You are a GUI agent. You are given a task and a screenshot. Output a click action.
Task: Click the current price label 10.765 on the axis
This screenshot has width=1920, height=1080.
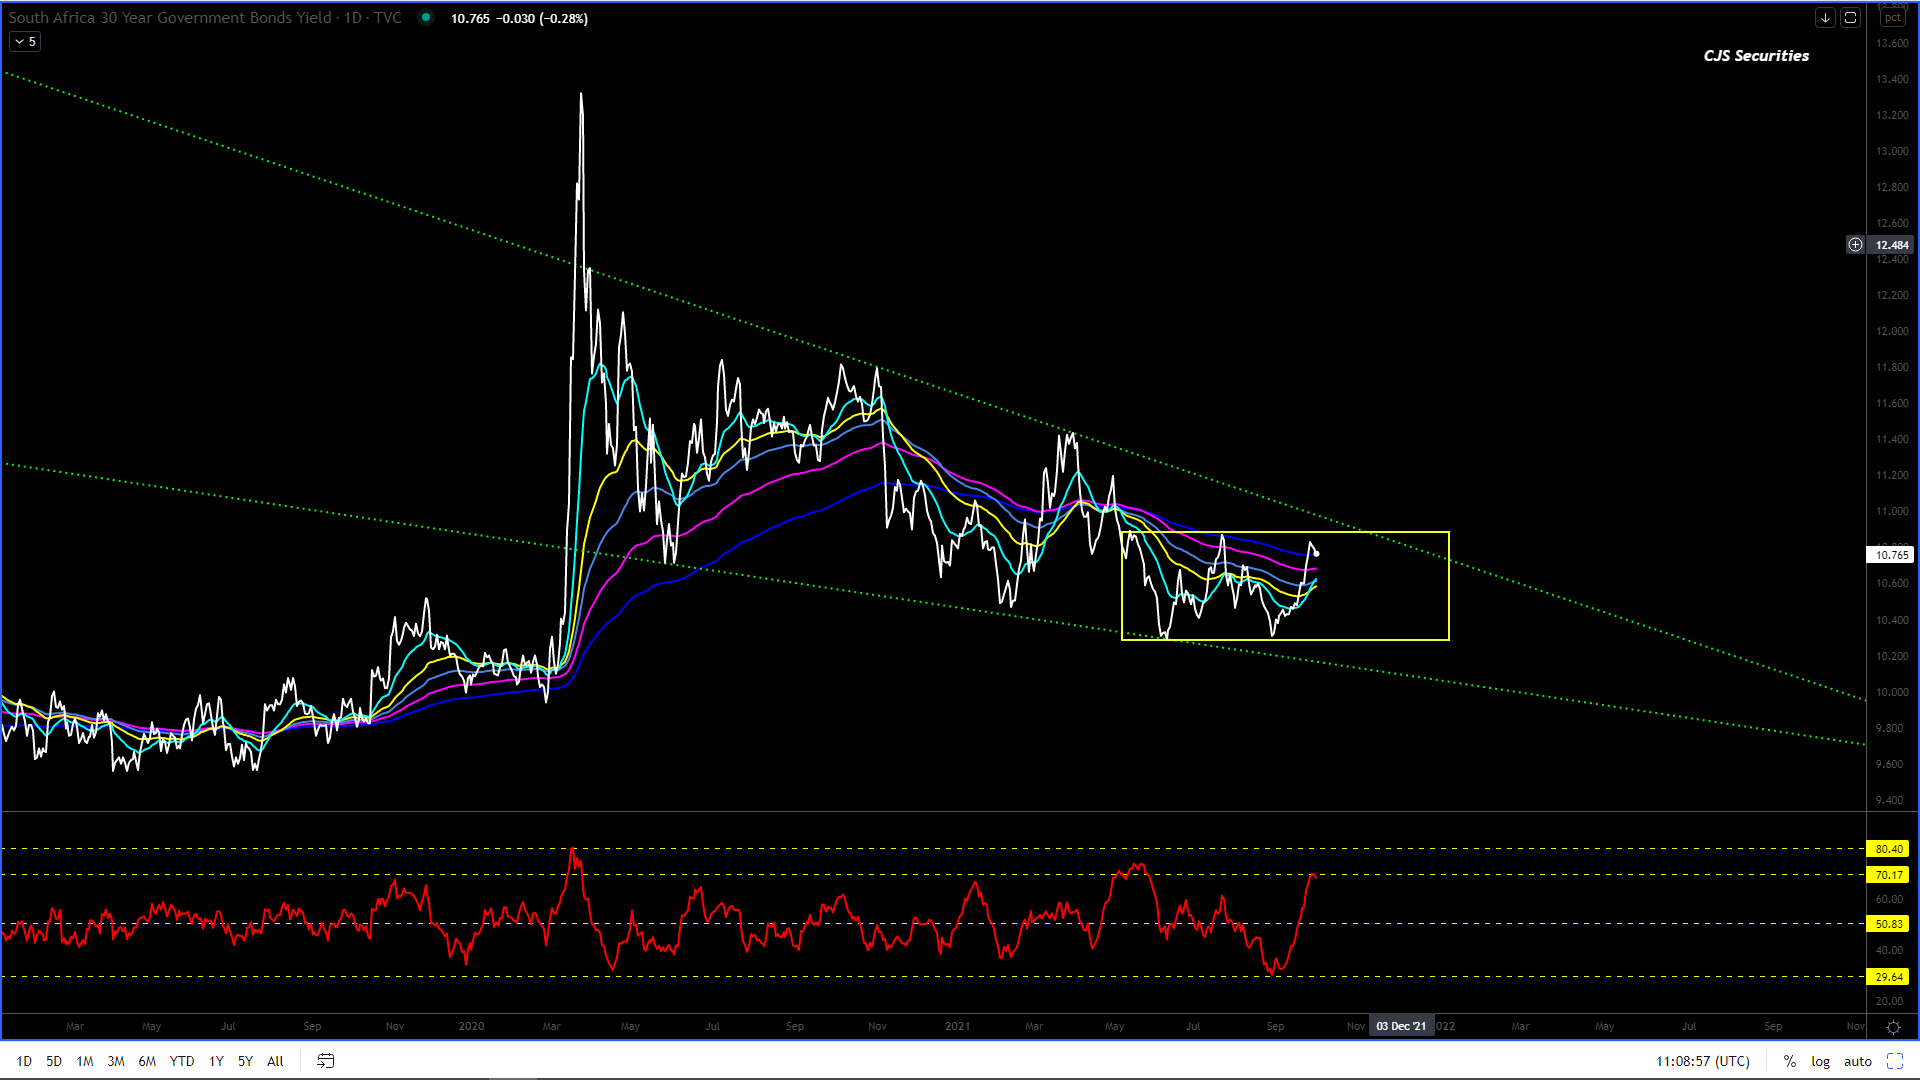click(1890, 555)
